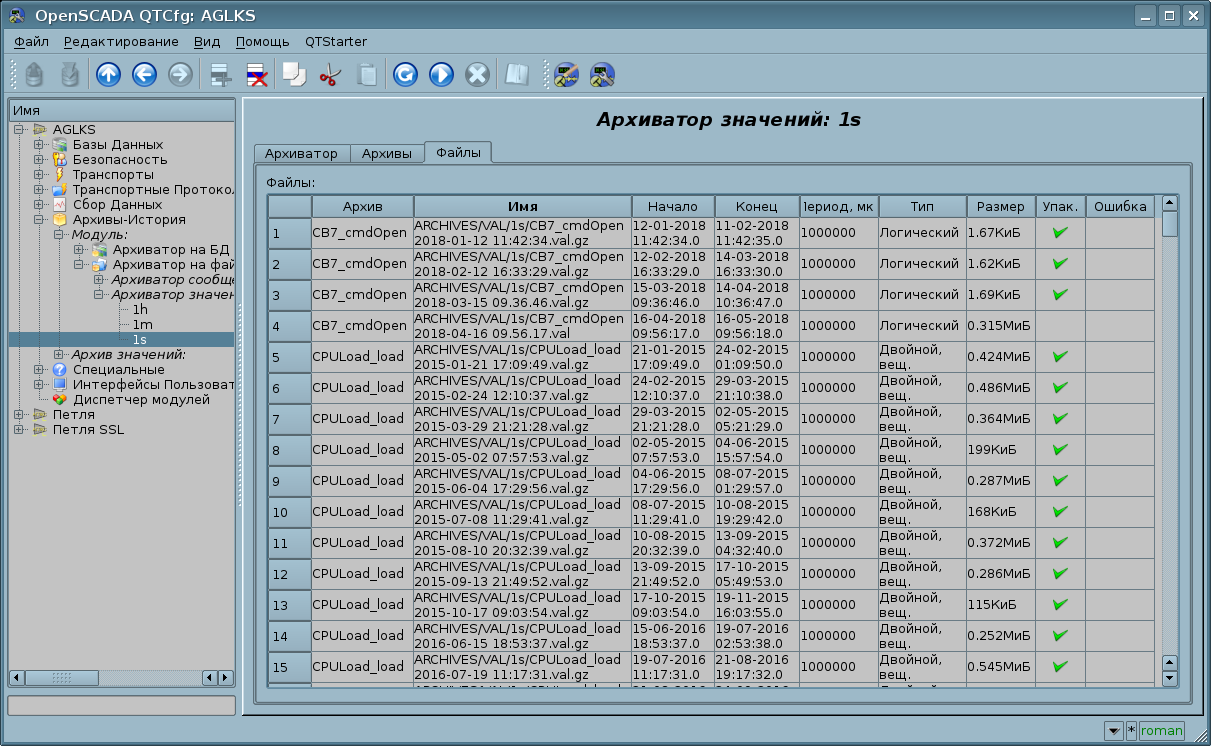Open the Редактирование menu
The image size is (1211, 746).
pyautogui.click(x=121, y=41)
